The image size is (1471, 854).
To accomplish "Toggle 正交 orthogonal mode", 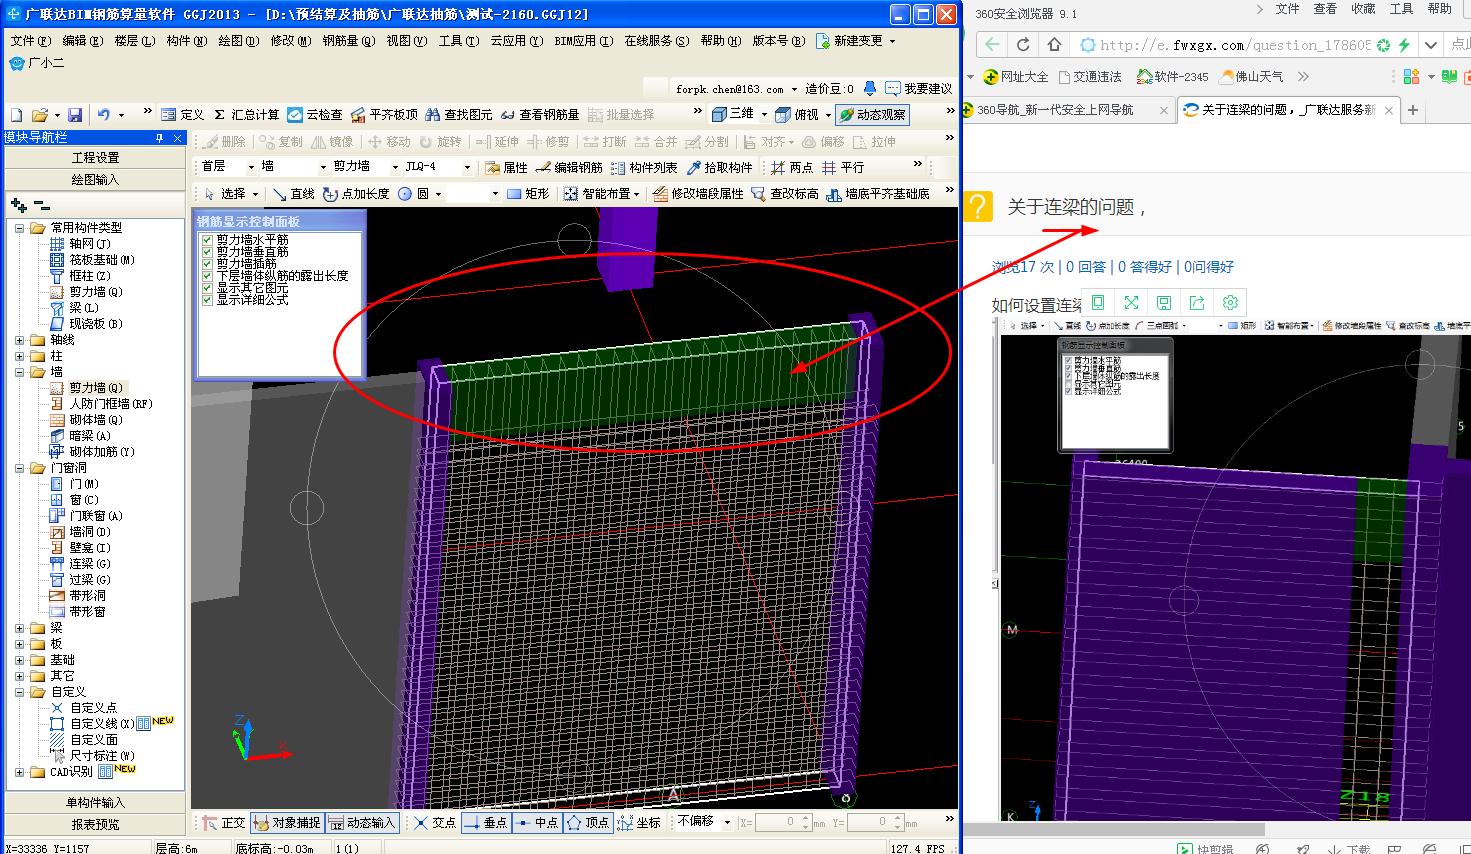I will point(224,822).
